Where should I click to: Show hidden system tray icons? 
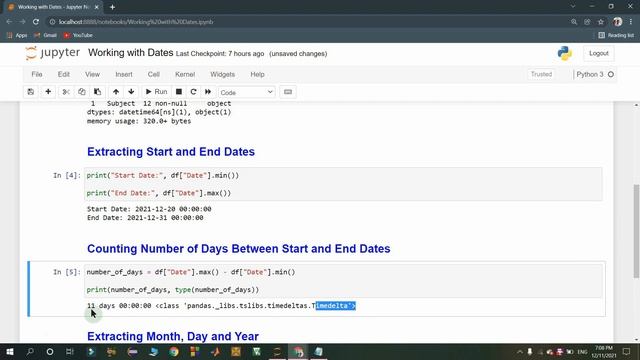point(520,351)
